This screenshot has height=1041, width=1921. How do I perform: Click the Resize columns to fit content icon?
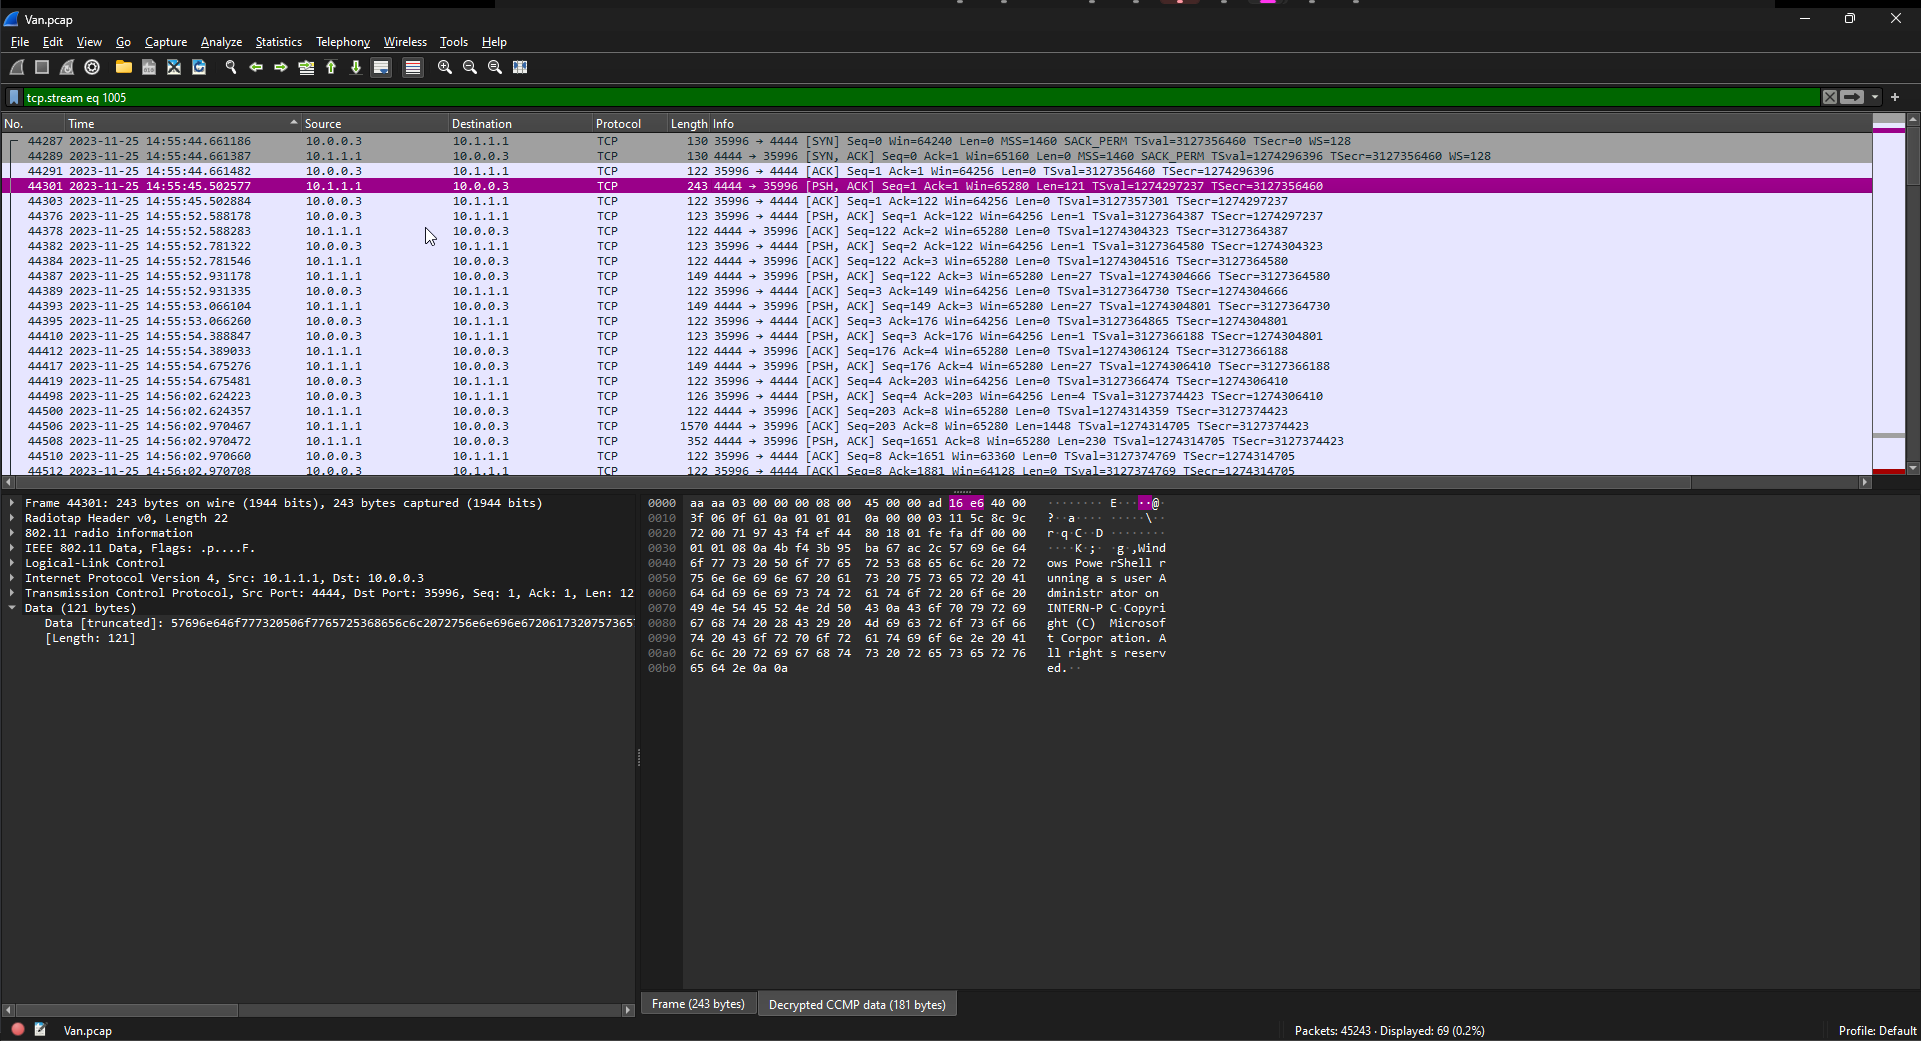(520, 67)
